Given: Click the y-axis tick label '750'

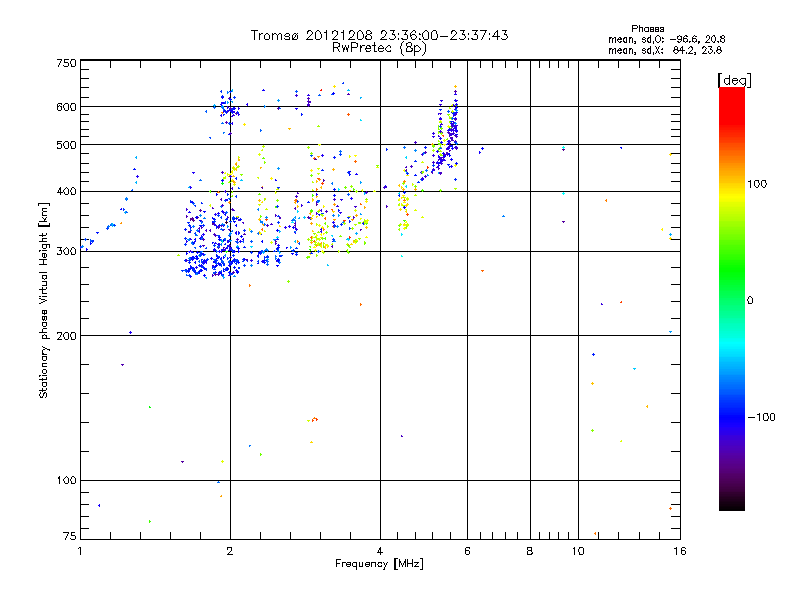Looking at the screenshot, I should tap(66, 63).
